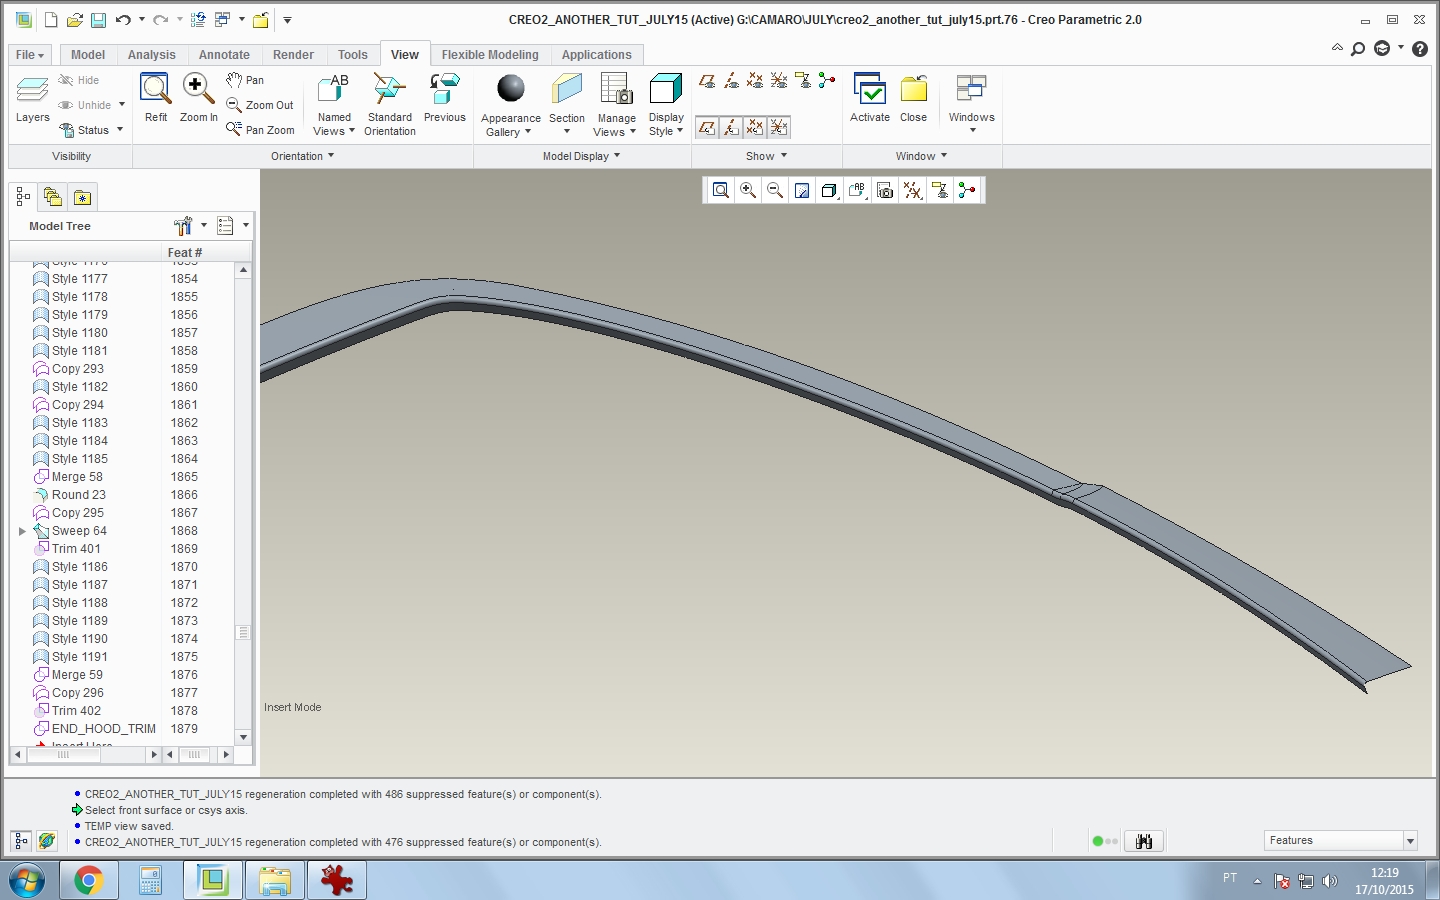This screenshot has width=1440, height=900.
Task: Open Saved Views icon in graphics toolbar
Action: pos(857,190)
